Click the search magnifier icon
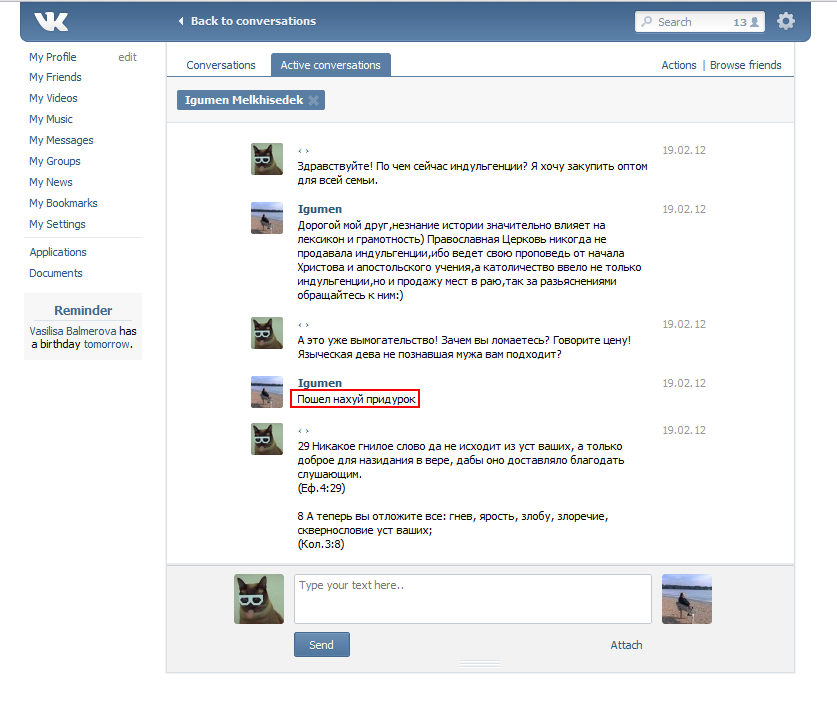This screenshot has height=716, width=837. pos(648,22)
